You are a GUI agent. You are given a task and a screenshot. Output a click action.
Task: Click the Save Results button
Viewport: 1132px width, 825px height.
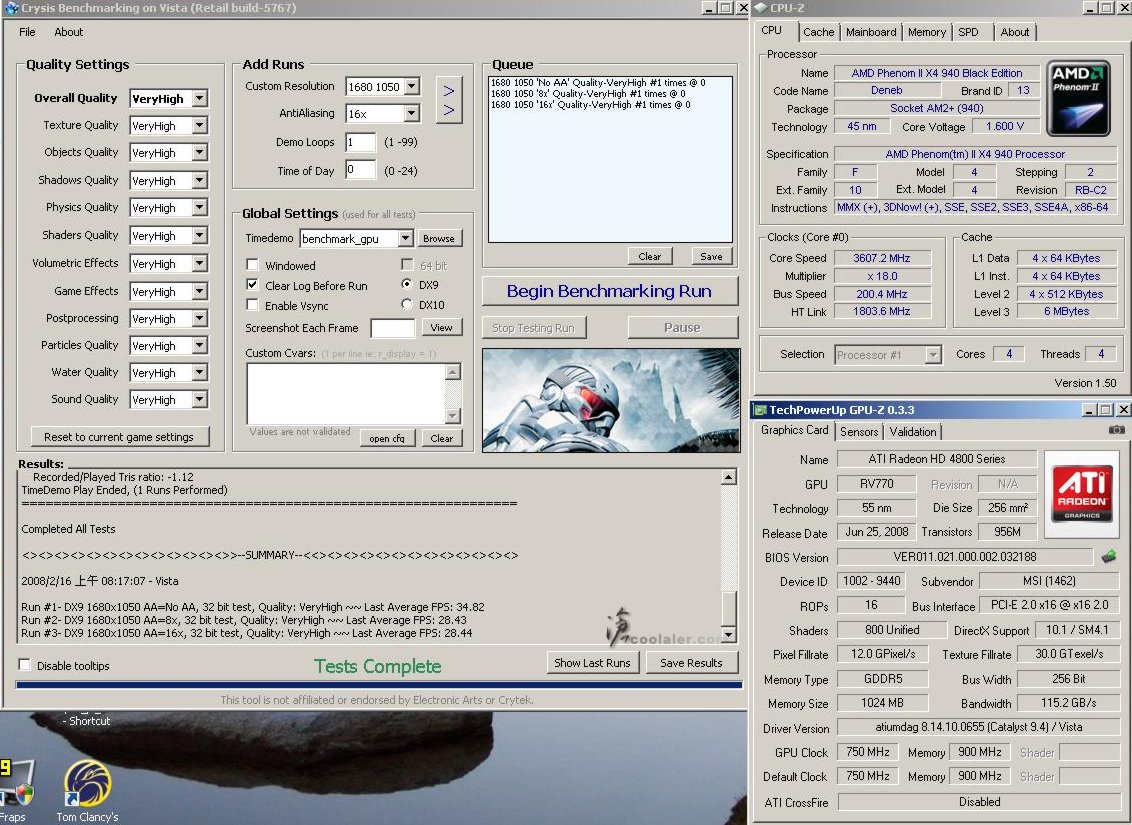click(x=691, y=663)
